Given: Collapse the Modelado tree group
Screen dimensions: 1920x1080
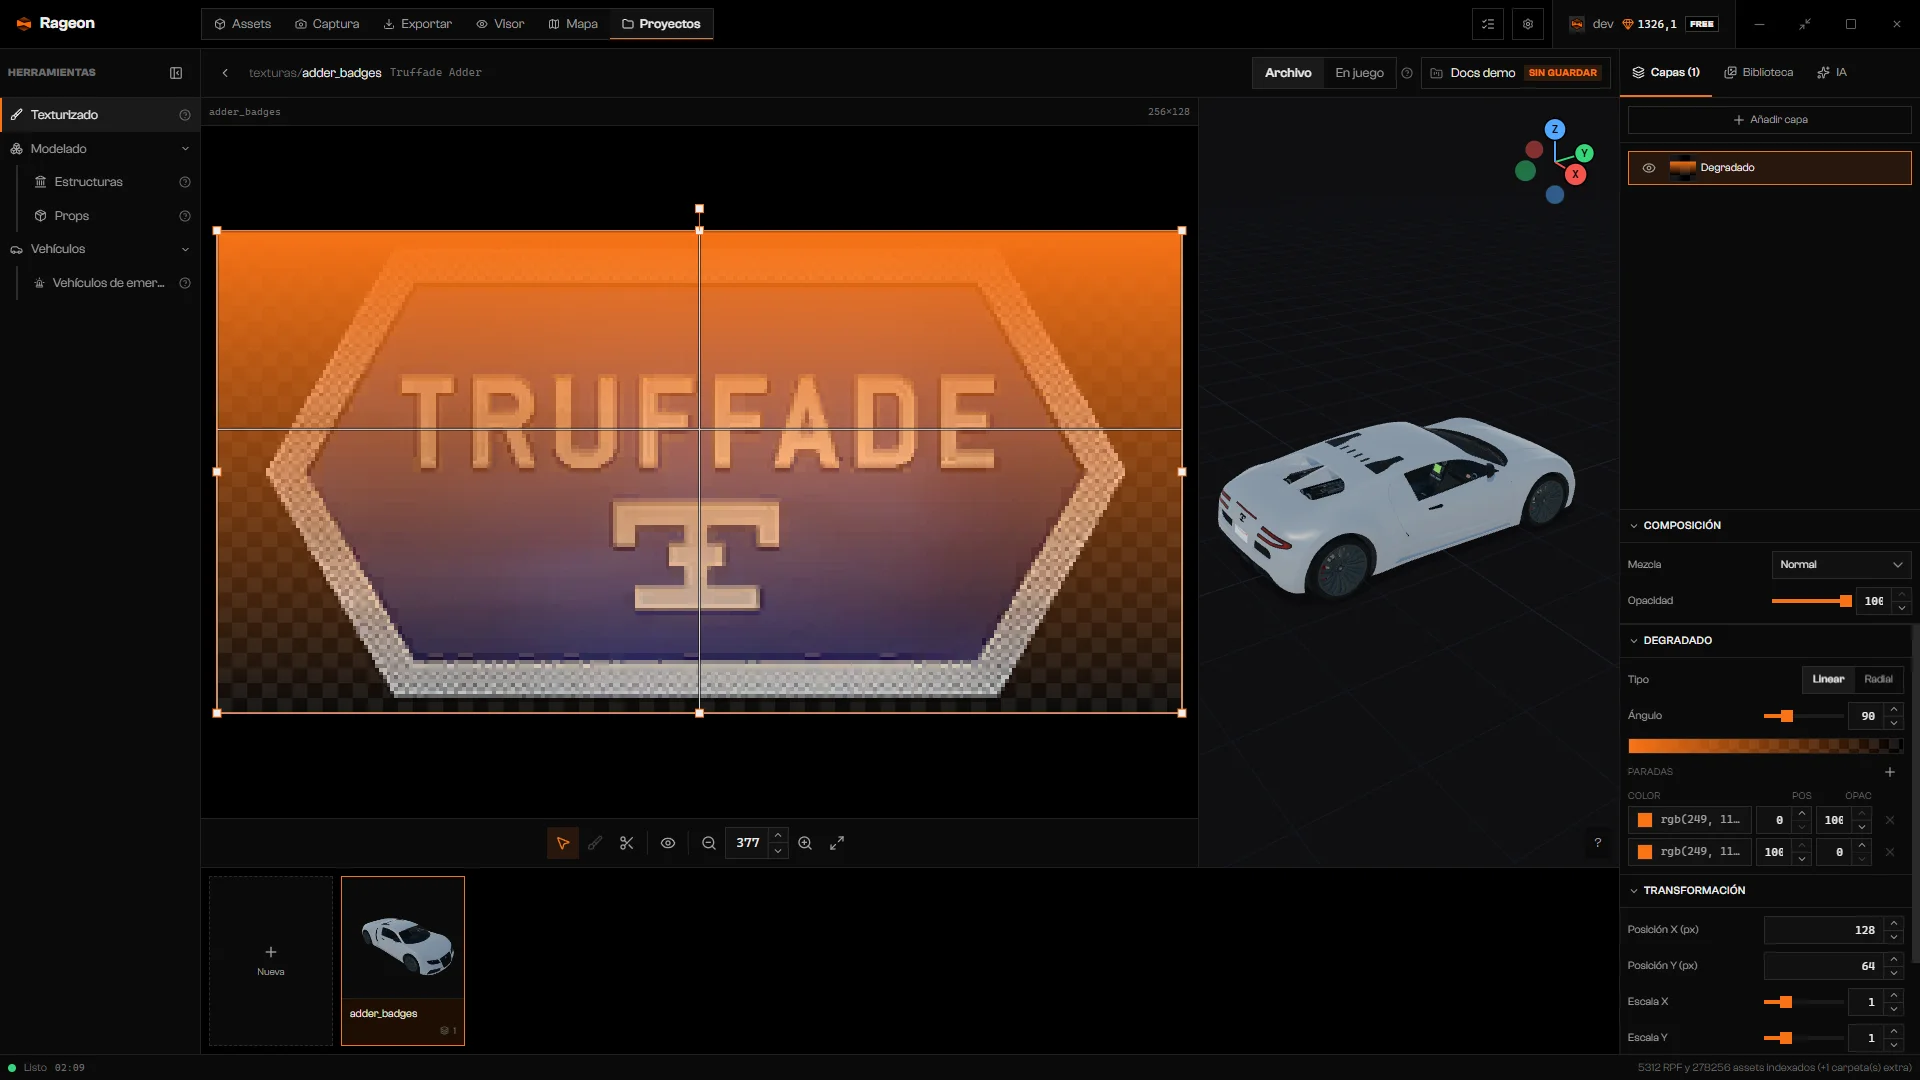Looking at the screenshot, I should click(x=185, y=149).
